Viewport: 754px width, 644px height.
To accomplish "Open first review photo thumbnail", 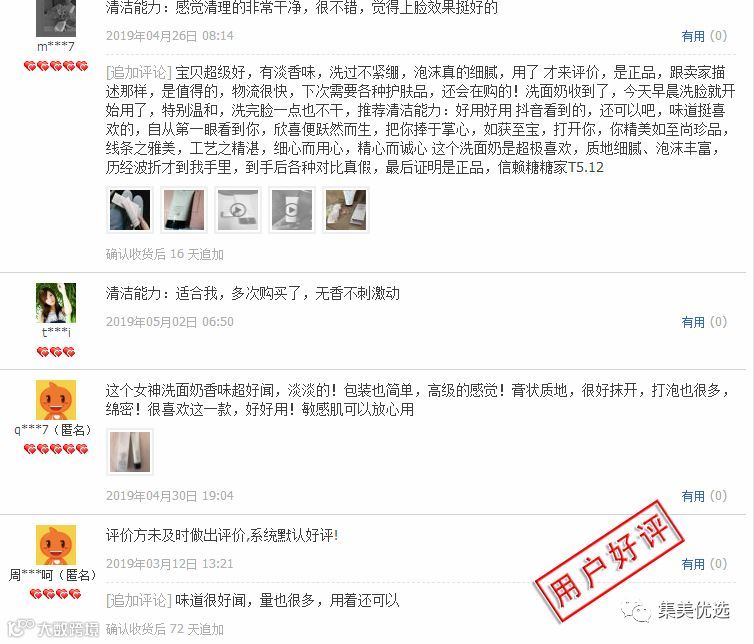I will pos(130,210).
